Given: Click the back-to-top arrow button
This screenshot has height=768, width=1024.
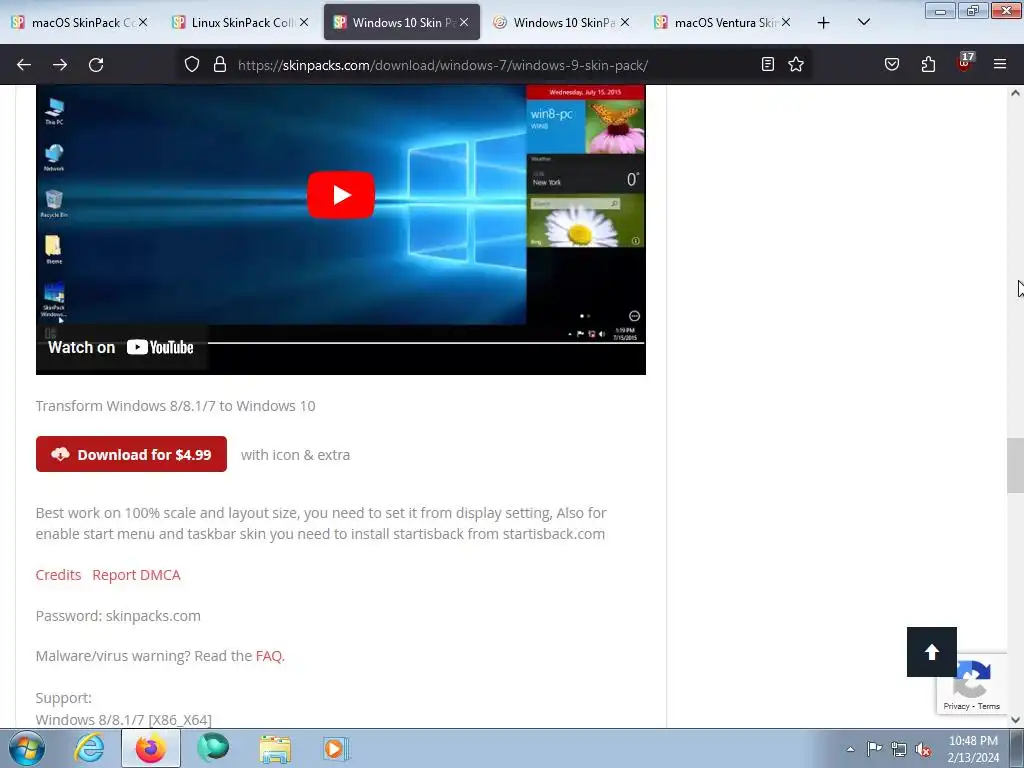Looking at the screenshot, I should [932, 652].
